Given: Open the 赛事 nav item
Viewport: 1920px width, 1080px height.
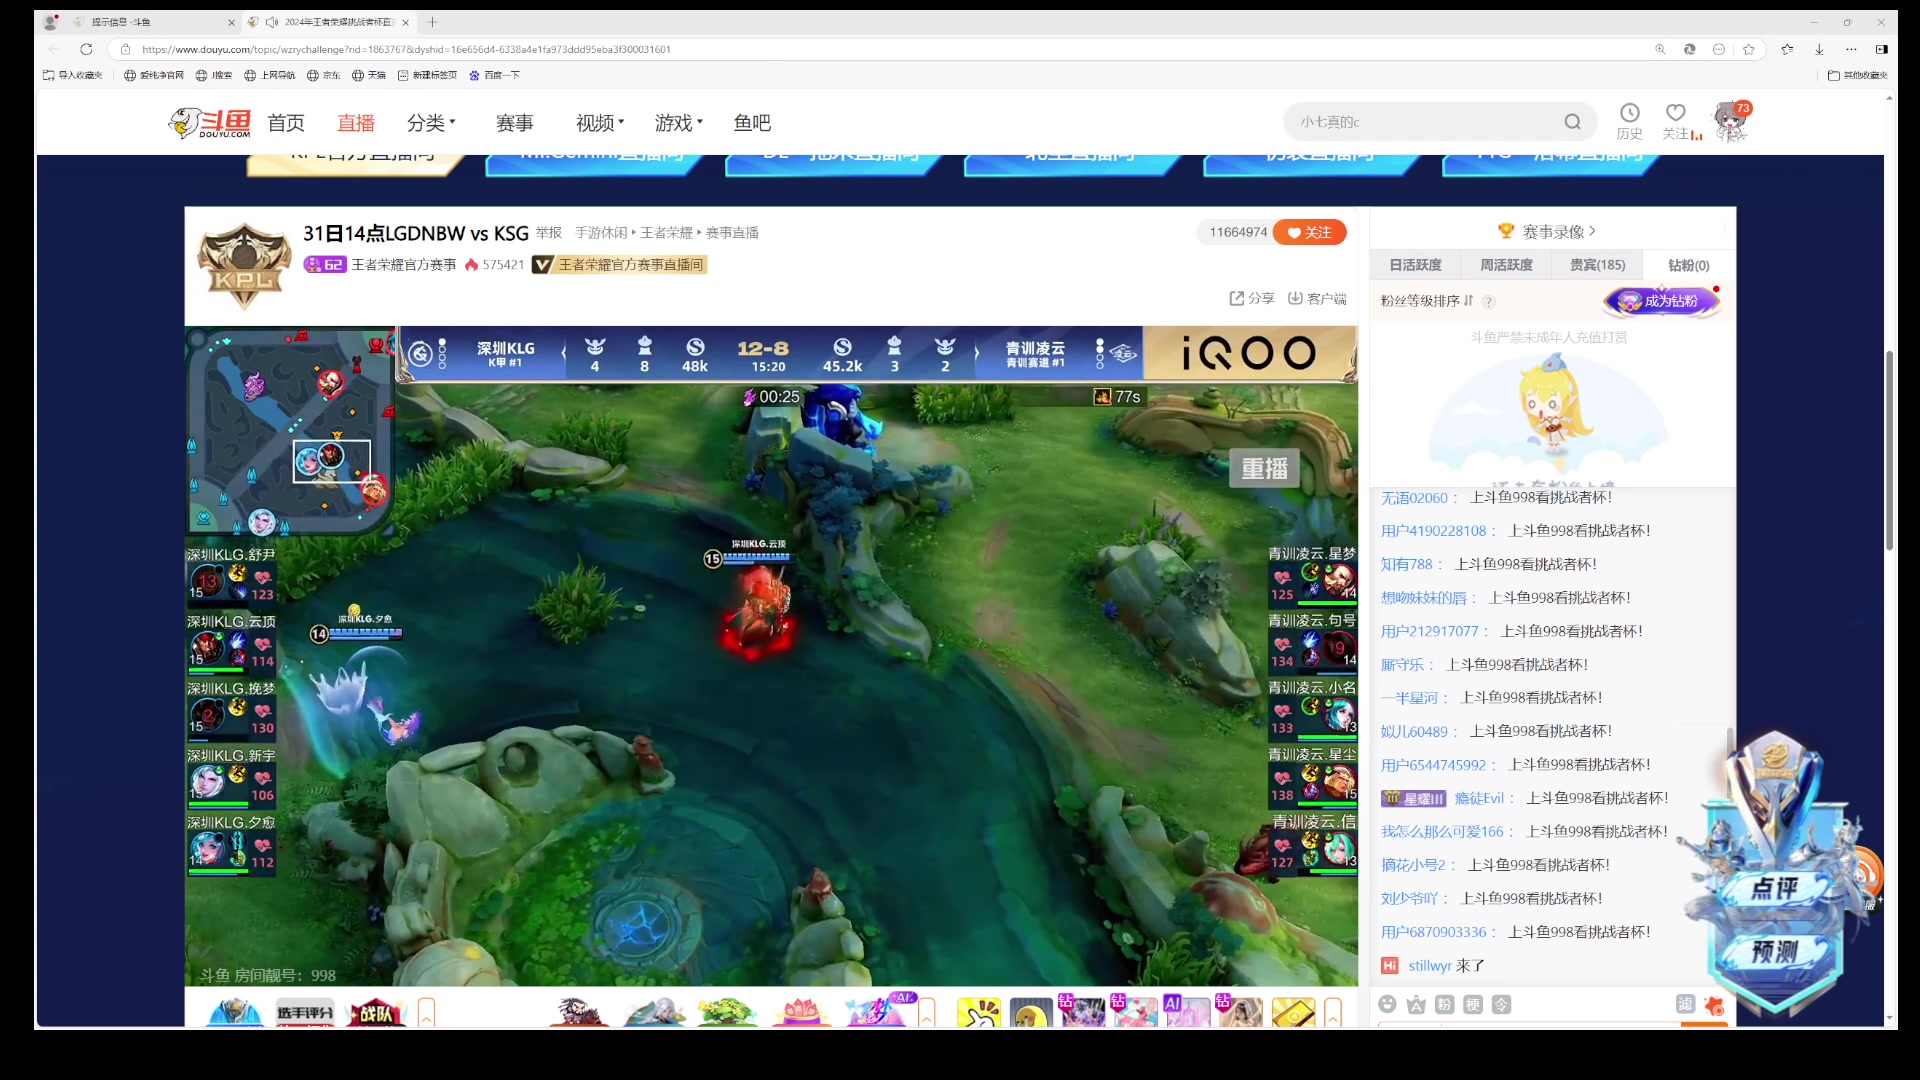Looking at the screenshot, I should coord(515,123).
